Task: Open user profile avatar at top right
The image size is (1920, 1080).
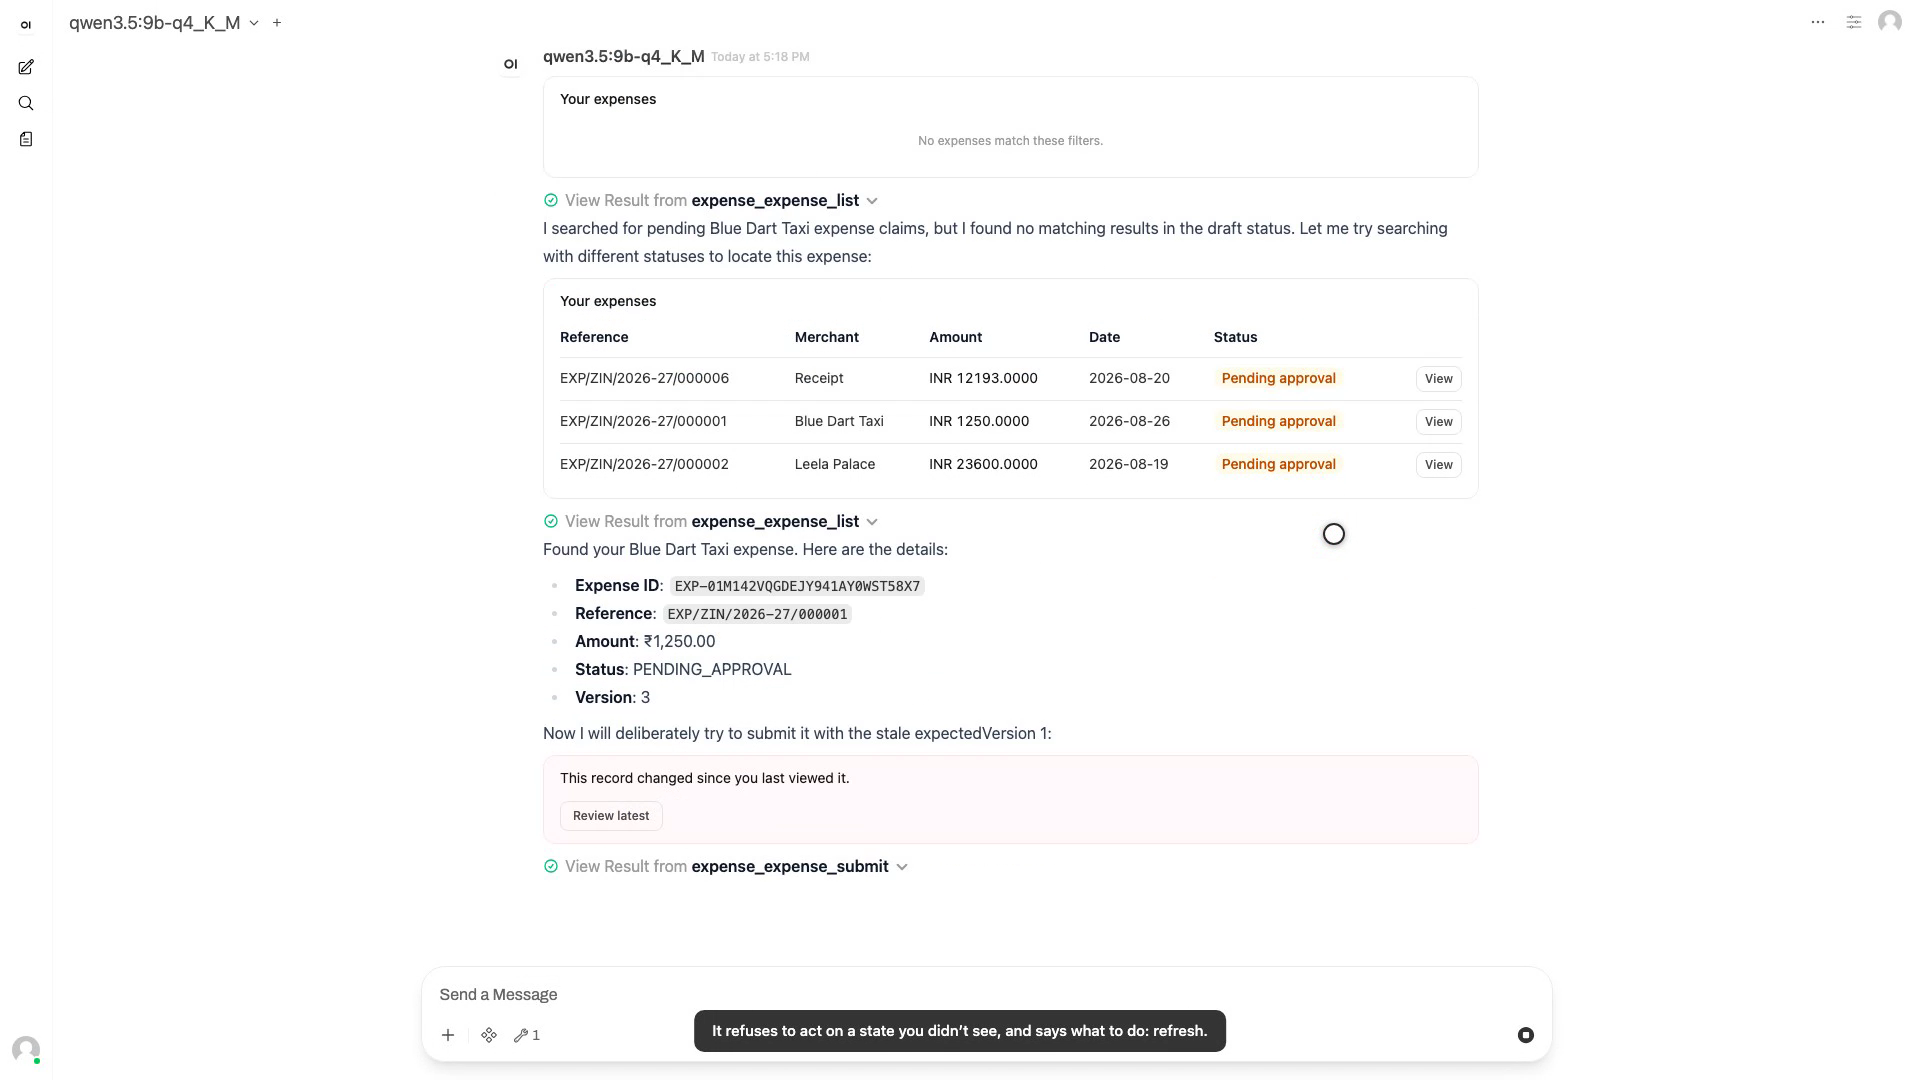Action: (x=1890, y=22)
